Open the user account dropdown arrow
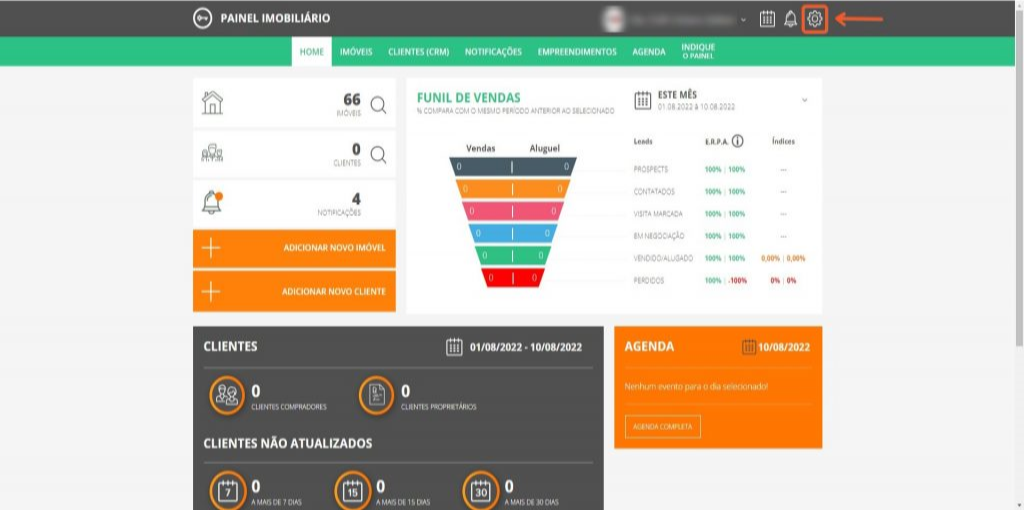 coord(743,20)
